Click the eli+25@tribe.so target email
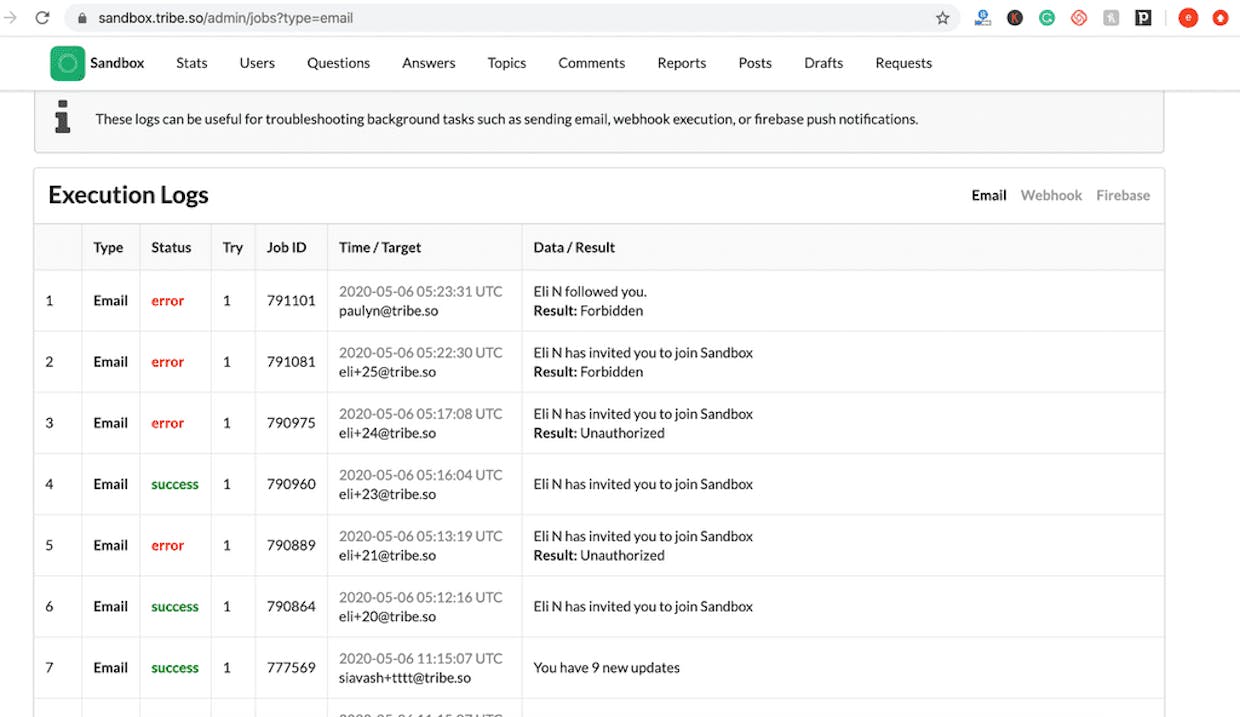Image resolution: width=1240 pixels, height=717 pixels. (x=387, y=372)
